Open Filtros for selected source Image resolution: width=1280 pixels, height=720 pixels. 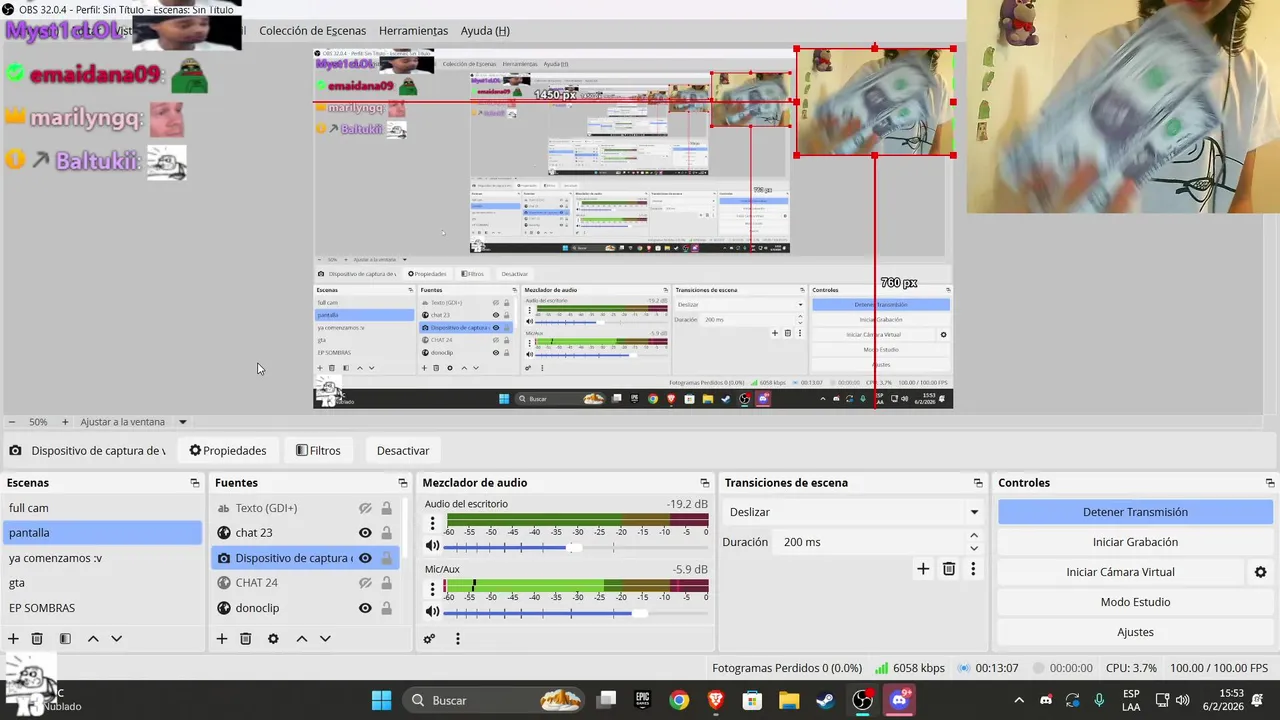tap(318, 451)
